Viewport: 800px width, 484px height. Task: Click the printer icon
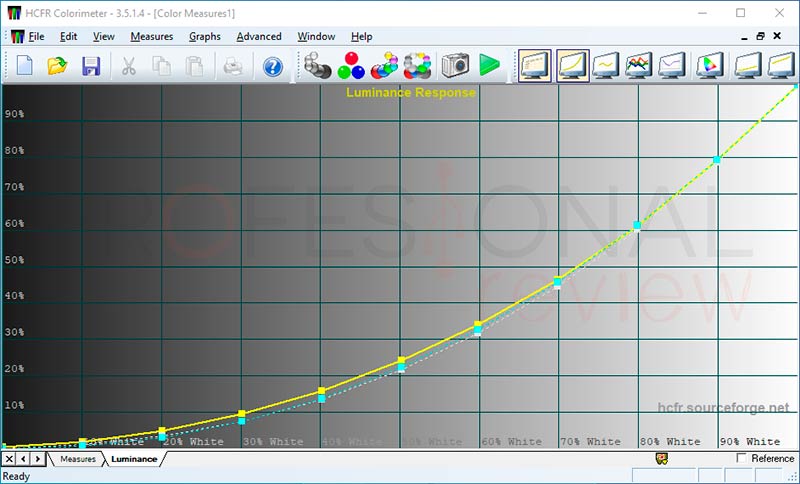coord(234,66)
